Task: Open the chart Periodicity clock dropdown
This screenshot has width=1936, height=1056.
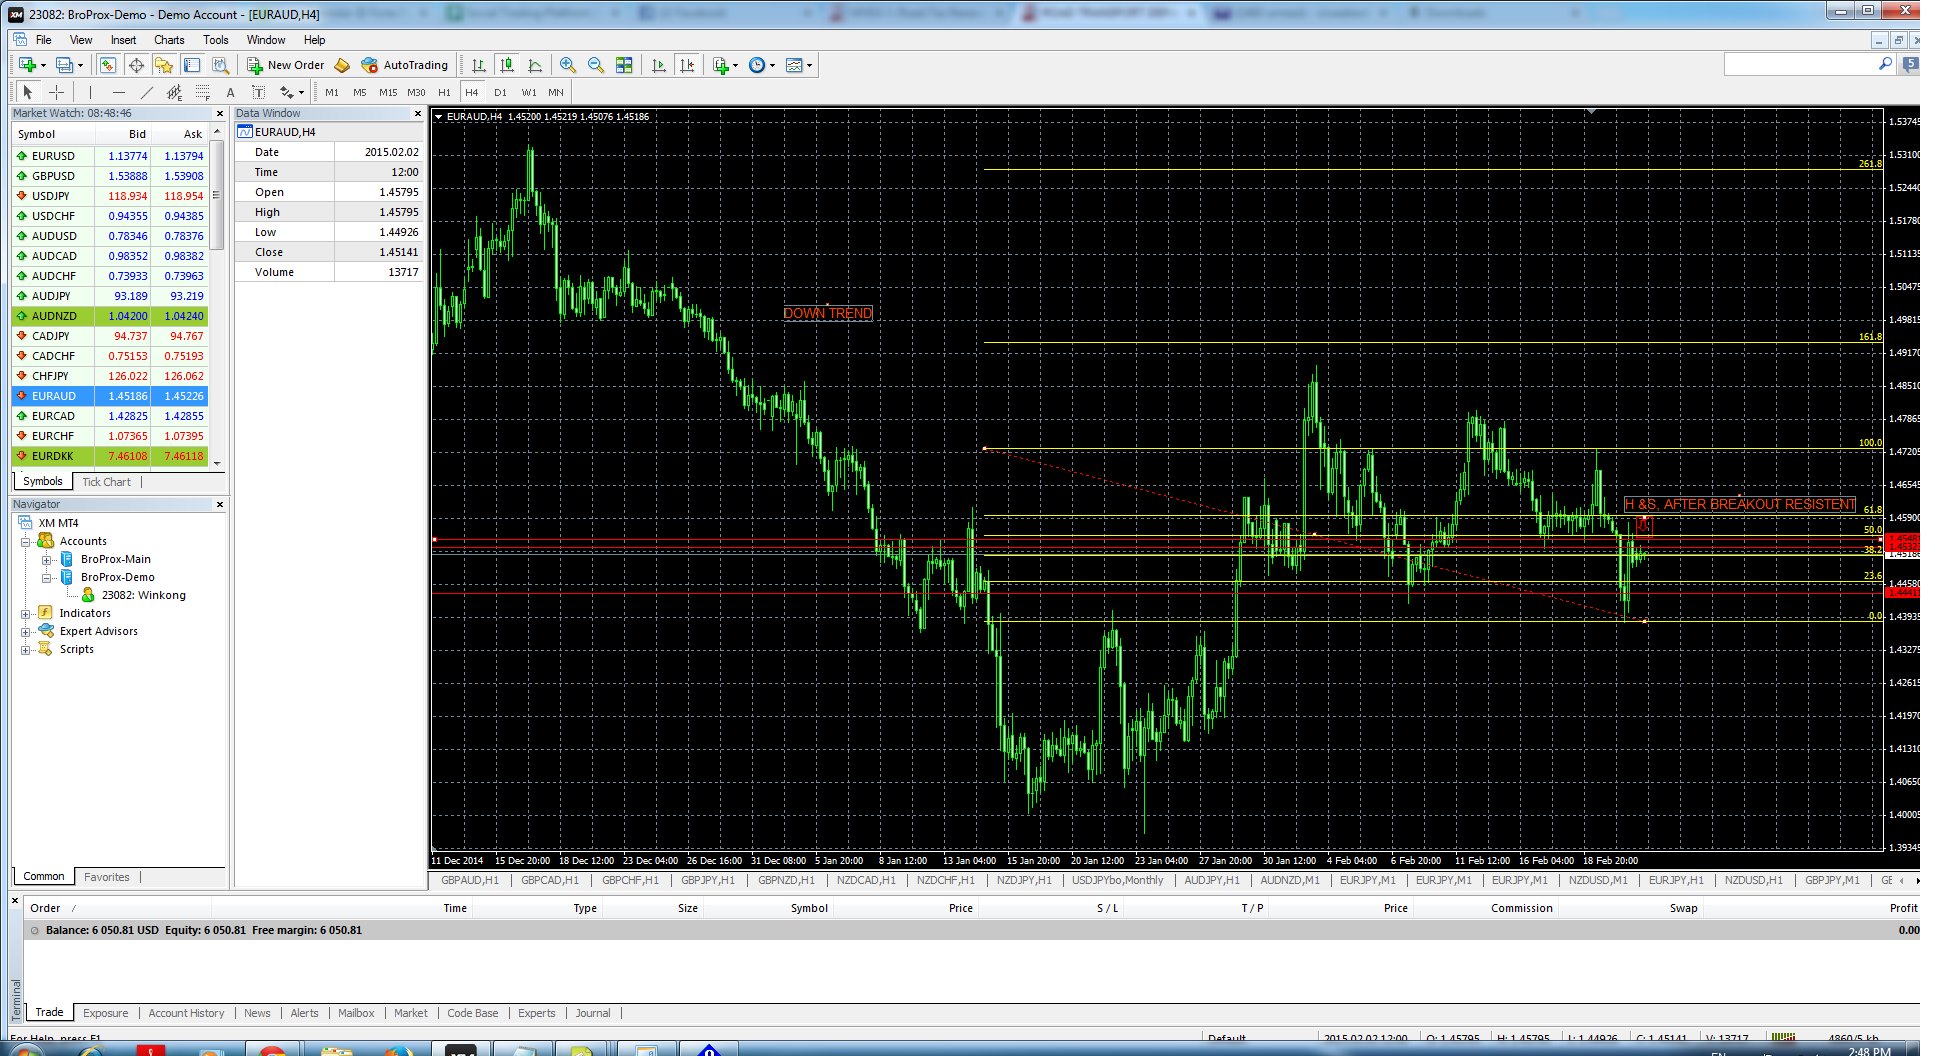Action: tap(762, 65)
